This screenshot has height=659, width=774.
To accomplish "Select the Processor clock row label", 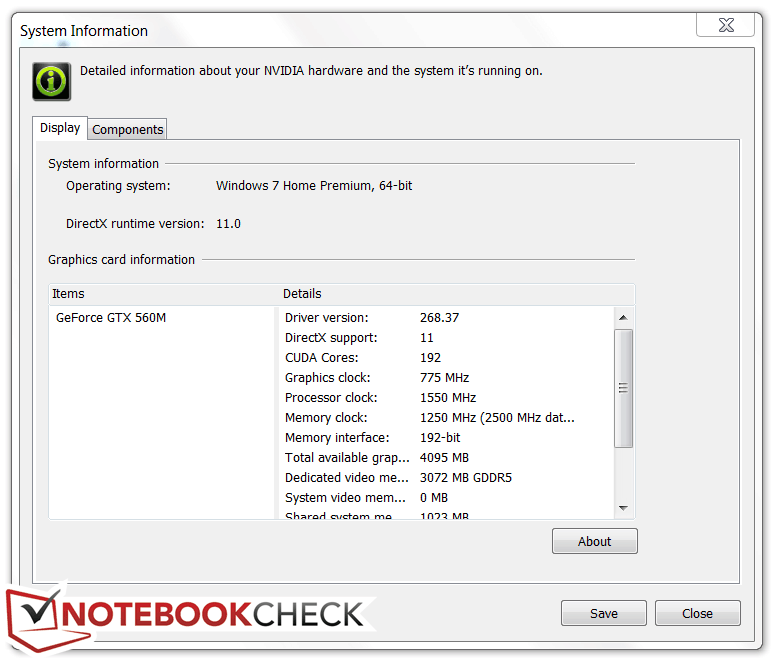I will pyautogui.click(x=331, y=397).
